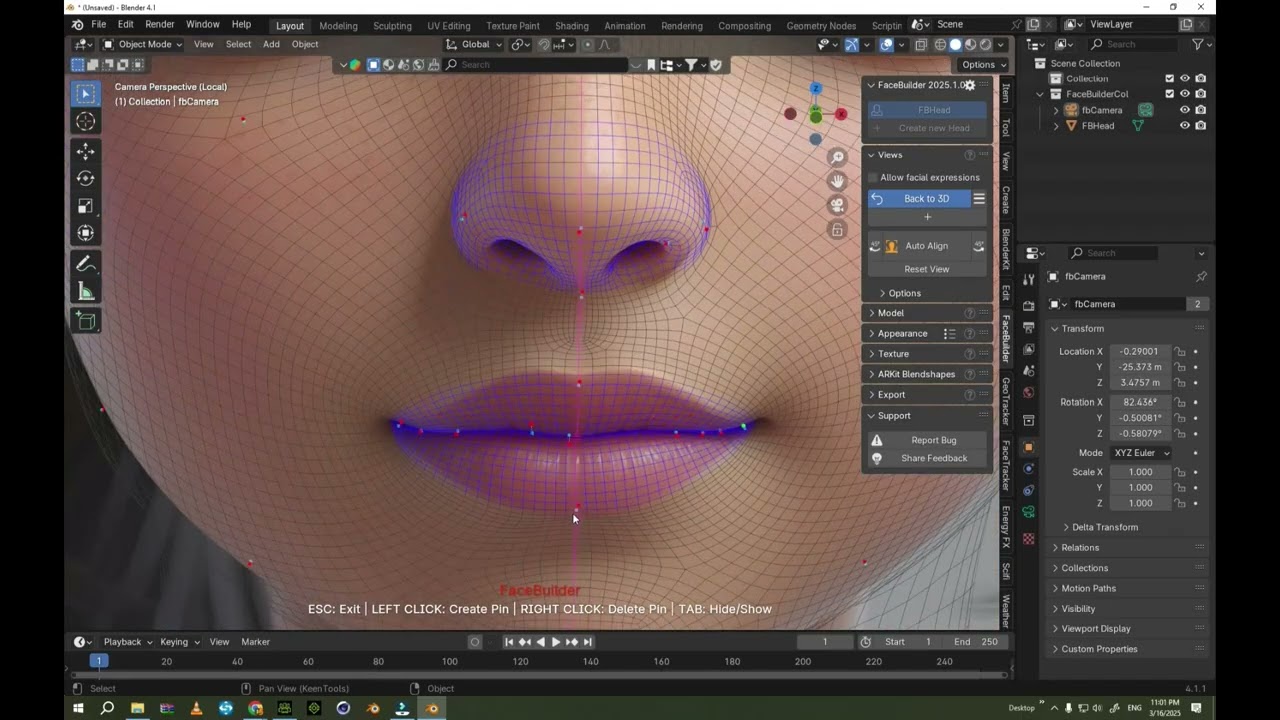This screenshot has width=1280, height=720.
Task: Open the File menu
Action: click(99, 24)
